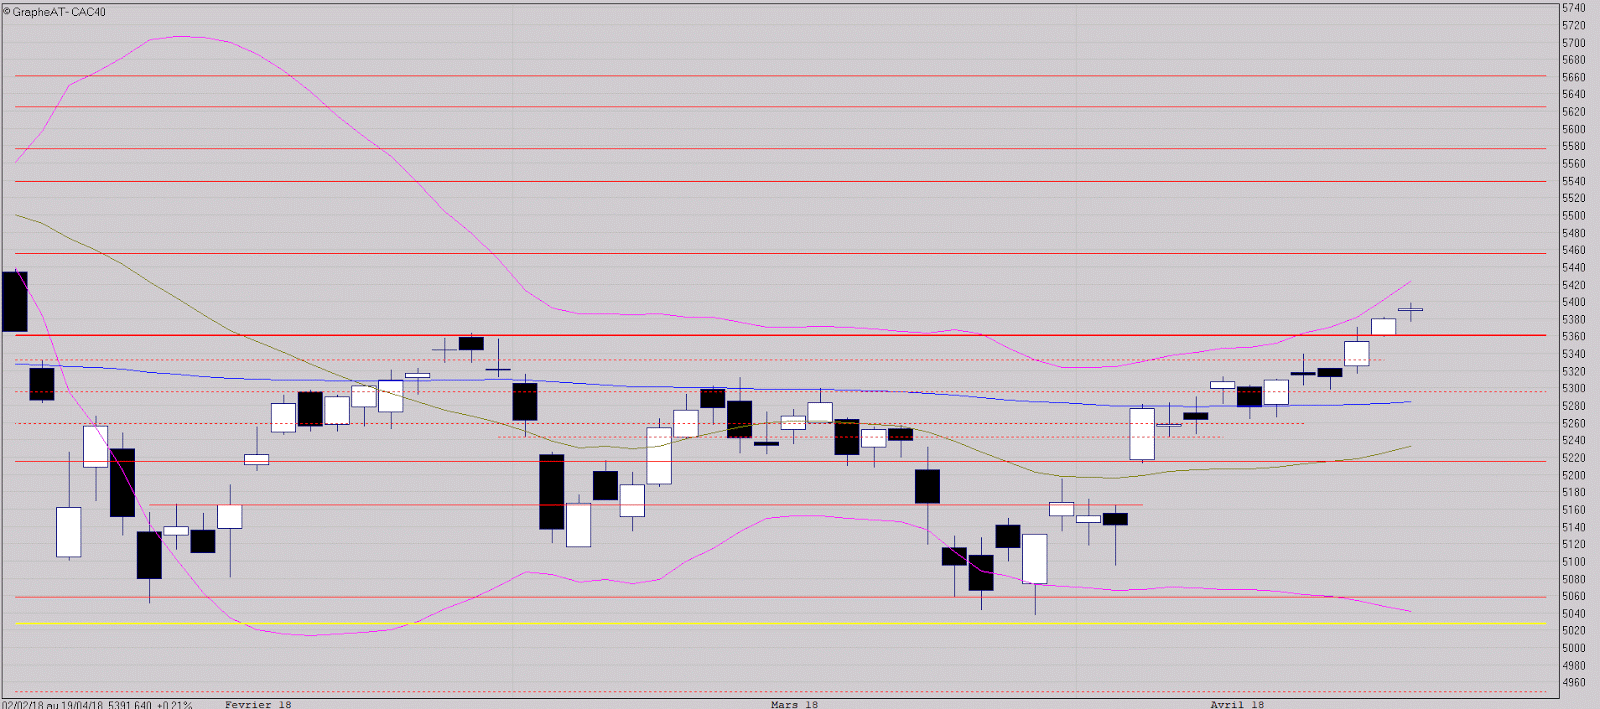Select the 5220 price axis label
Screen dimensions: 1600x709
[x=1573, y=458]
